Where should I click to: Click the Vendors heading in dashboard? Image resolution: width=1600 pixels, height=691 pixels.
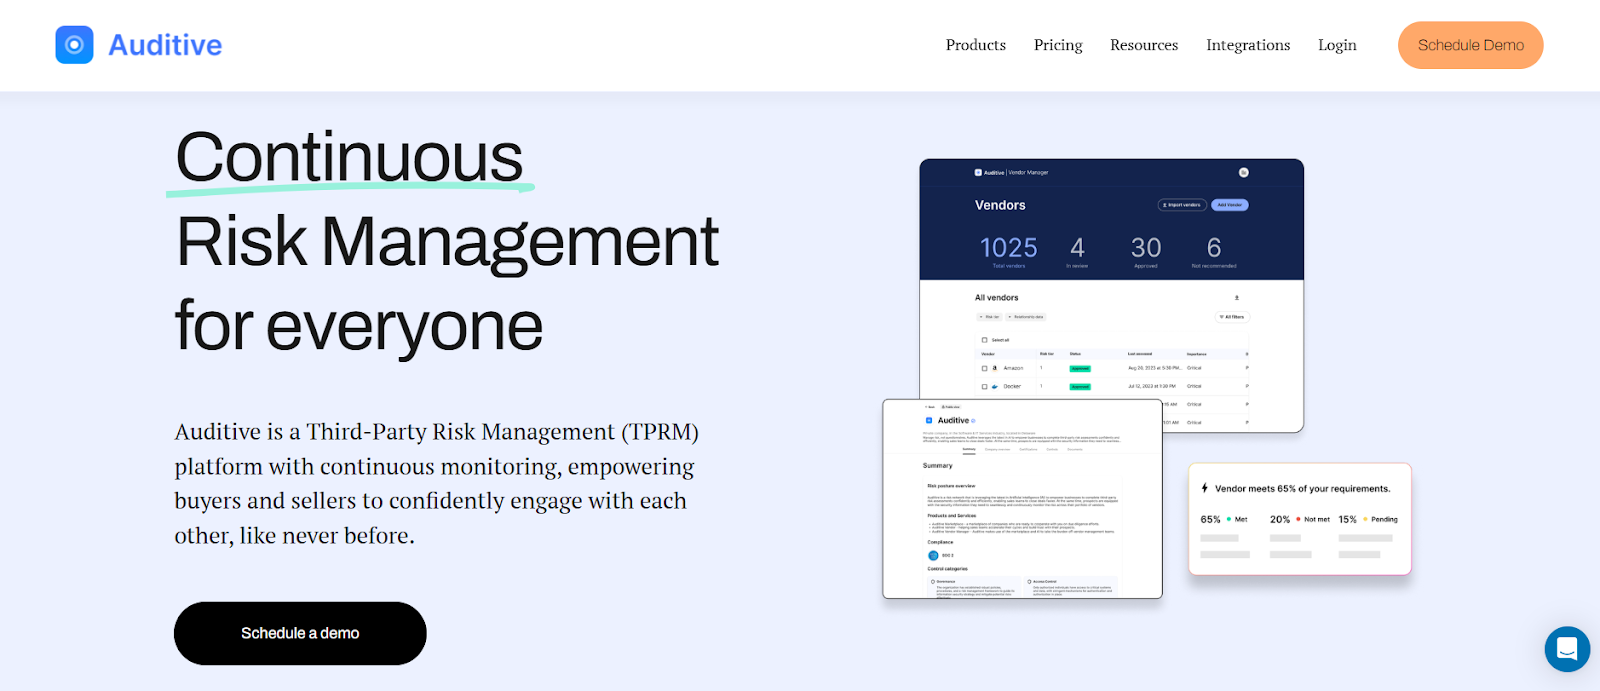click(x=1000, y=205)
